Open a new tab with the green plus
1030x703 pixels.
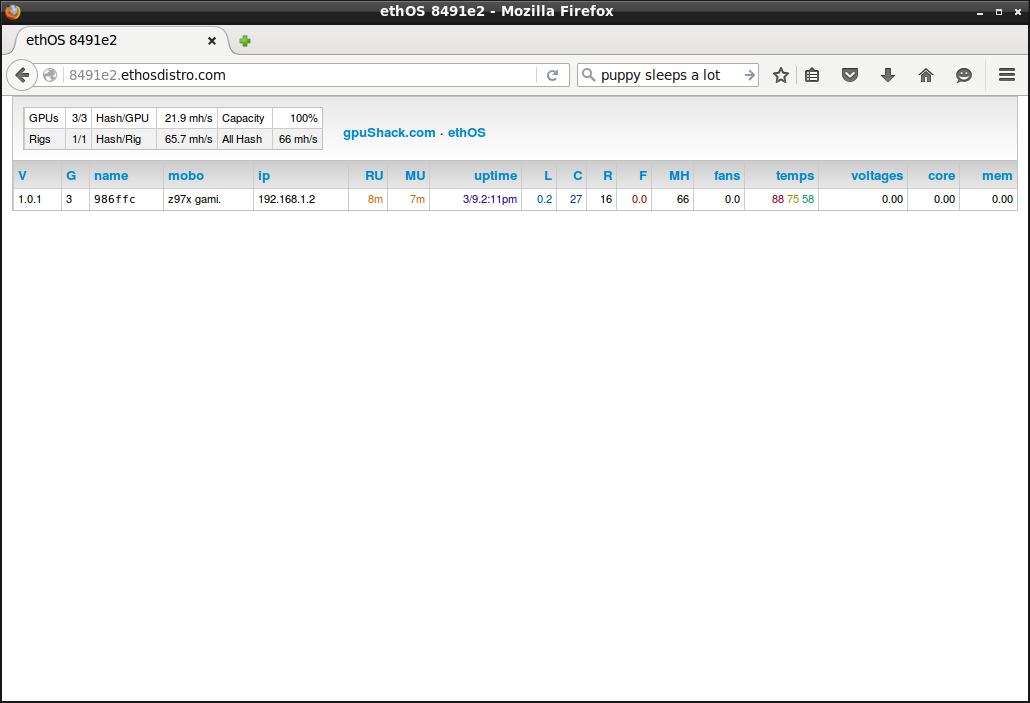tap(245, 41)
